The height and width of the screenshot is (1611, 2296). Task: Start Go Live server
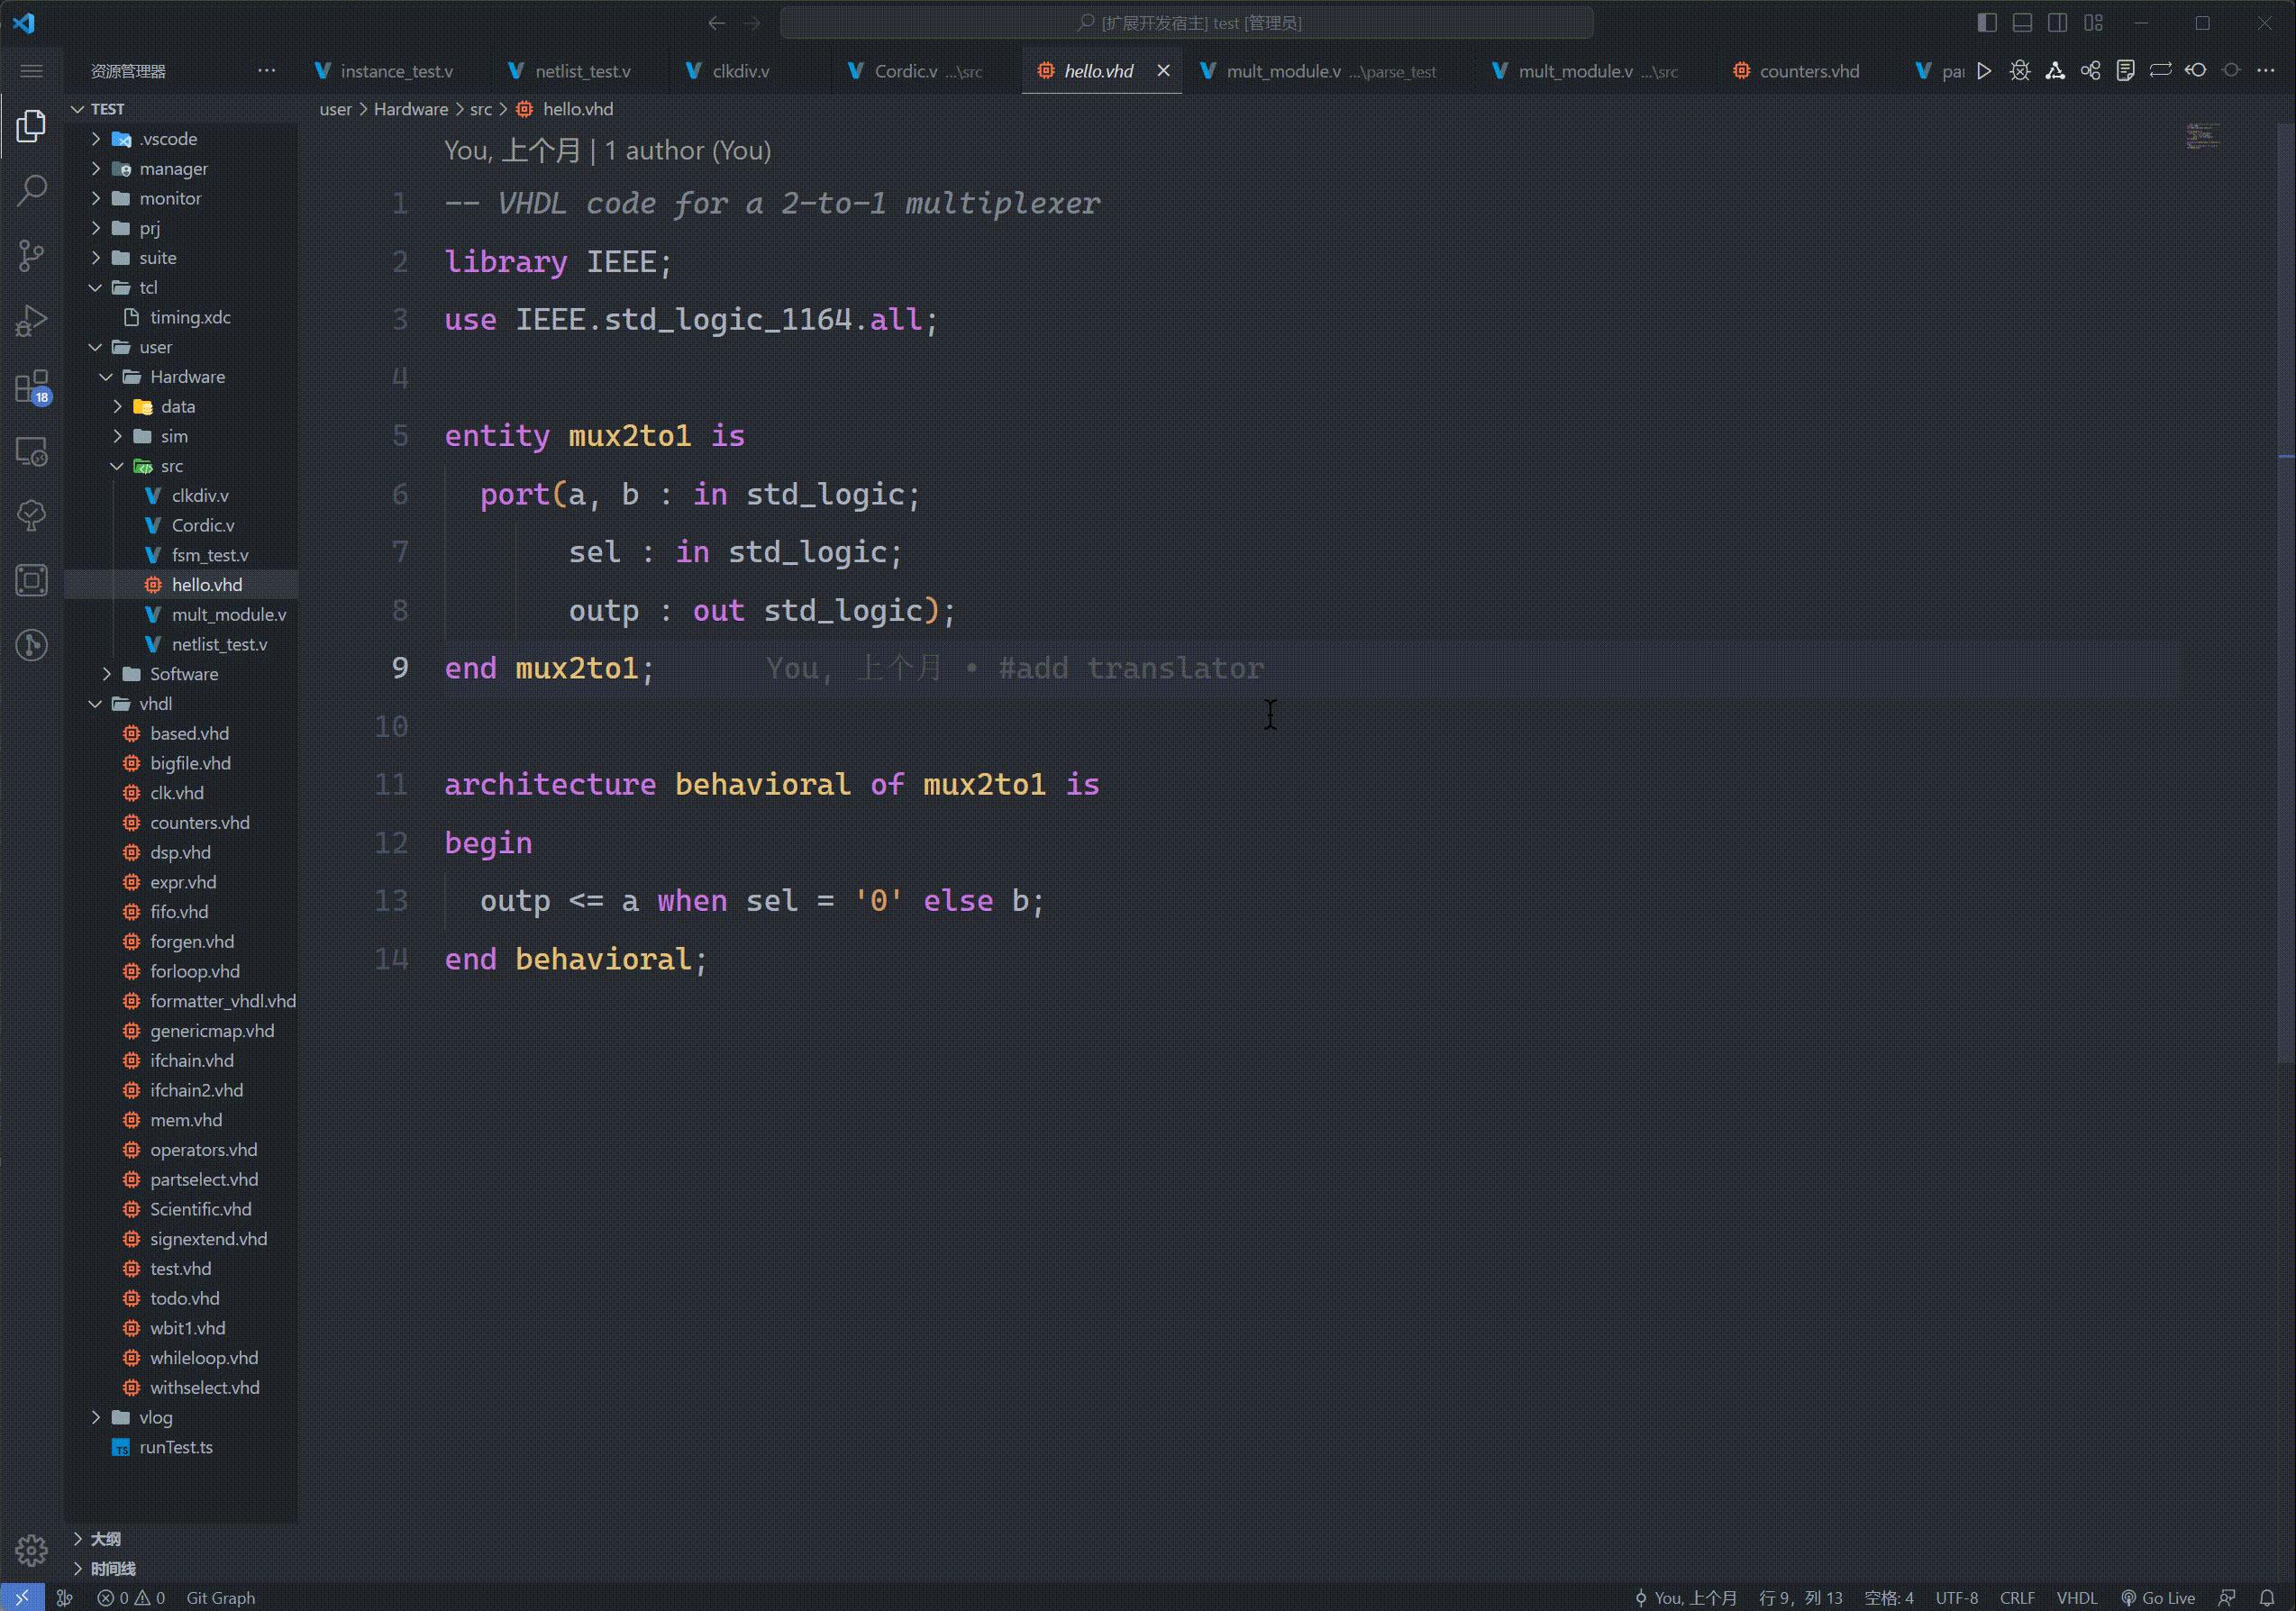[x=2158, y=1597]
